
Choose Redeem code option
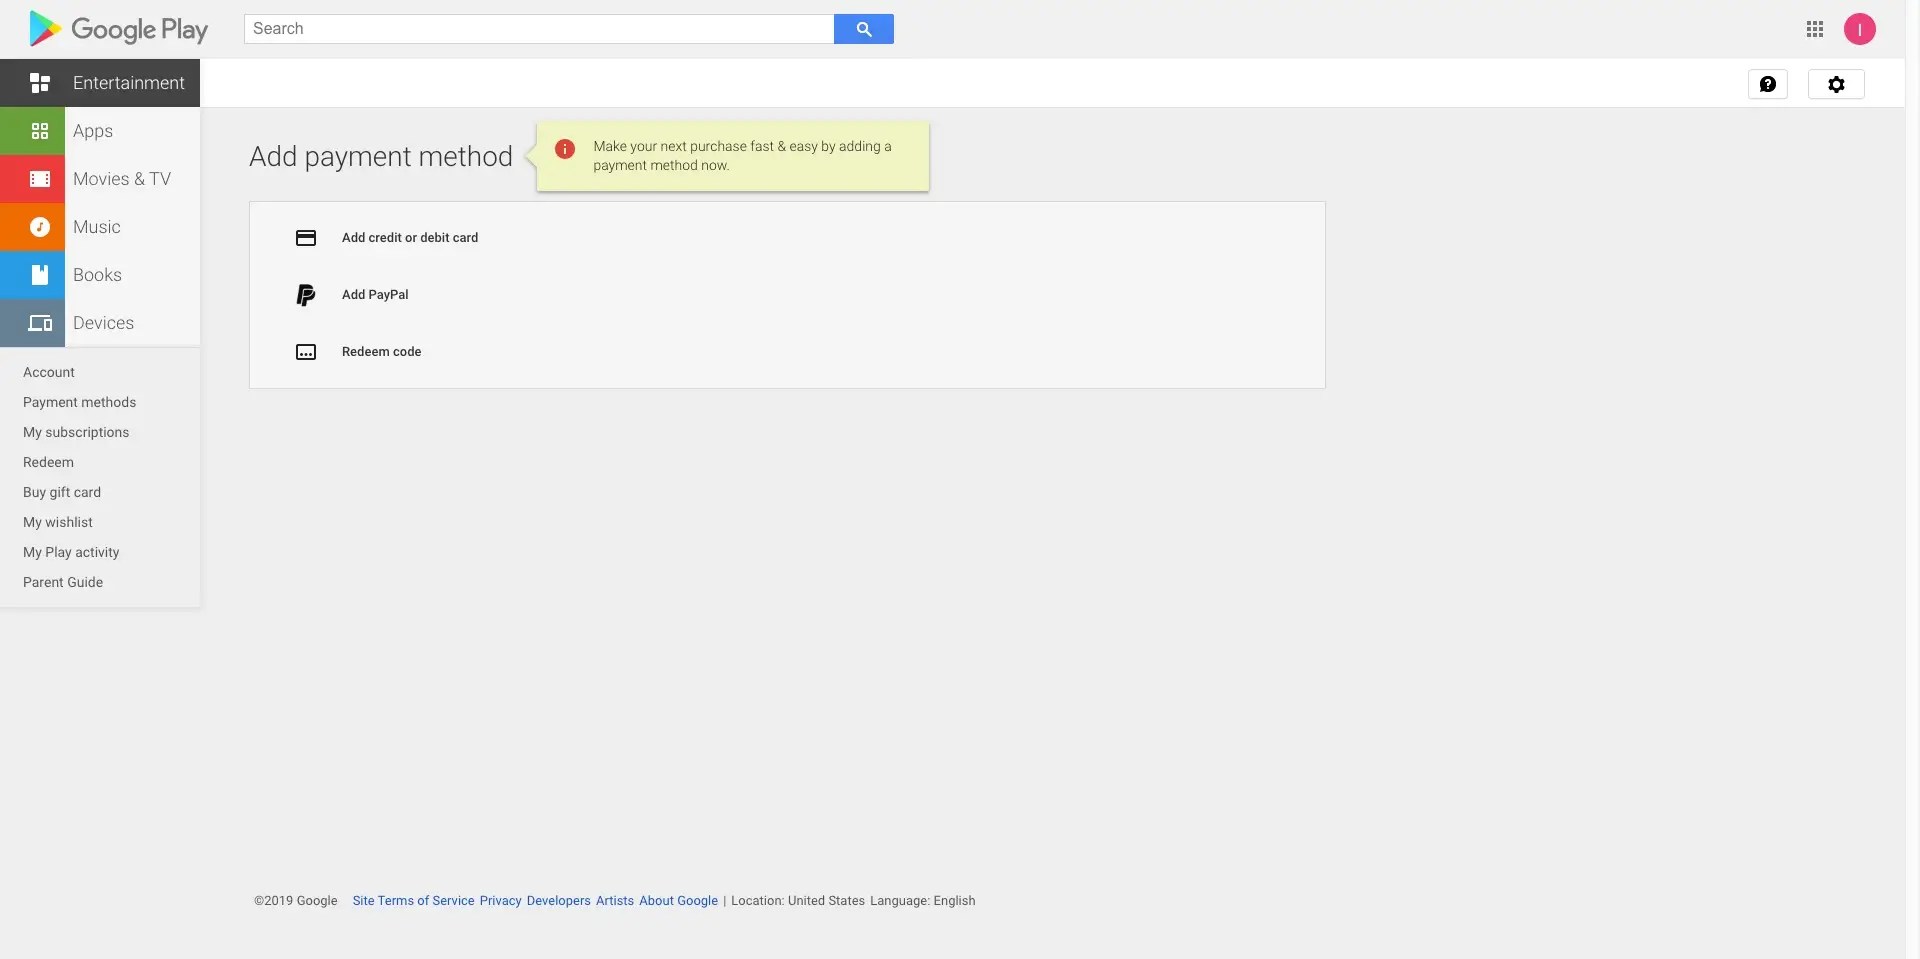pos(381,352)
